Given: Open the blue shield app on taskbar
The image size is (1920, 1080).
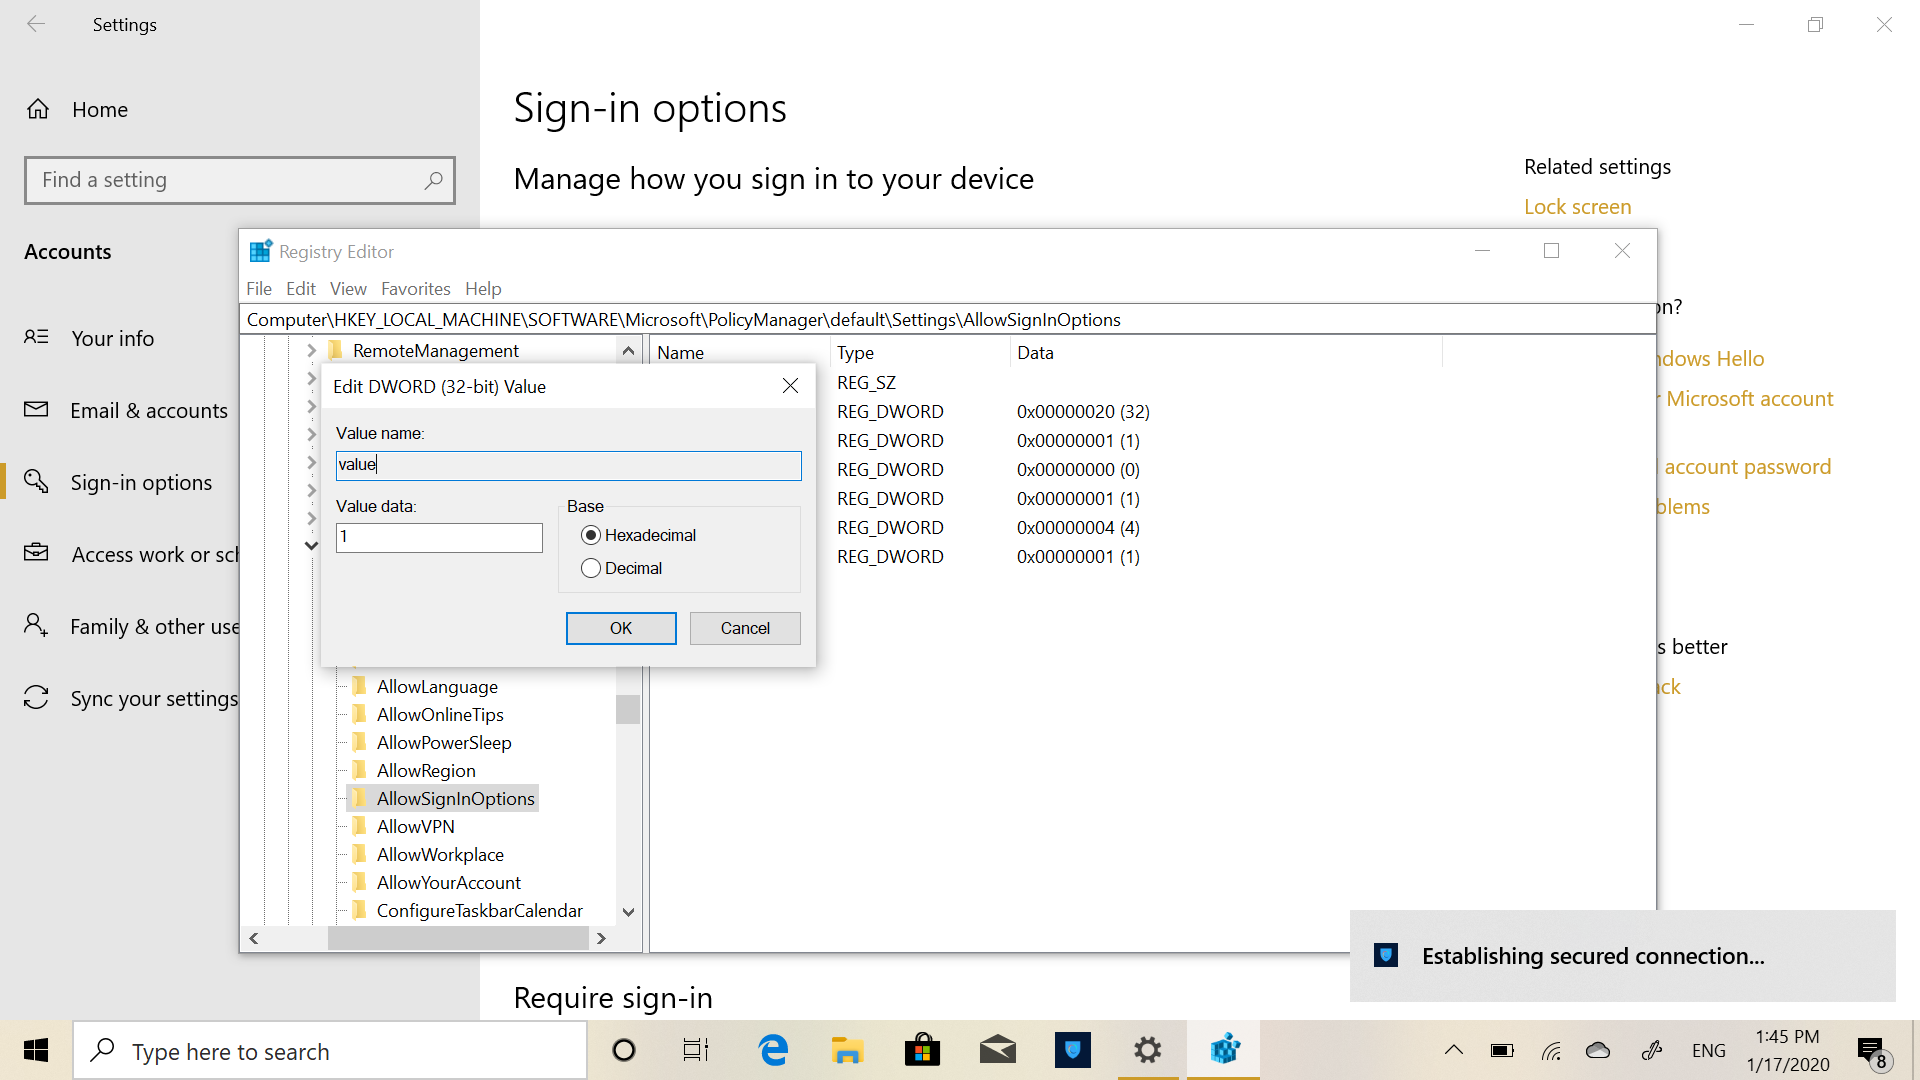Looking at the screenshot, I should (x=1072, y=1050).
